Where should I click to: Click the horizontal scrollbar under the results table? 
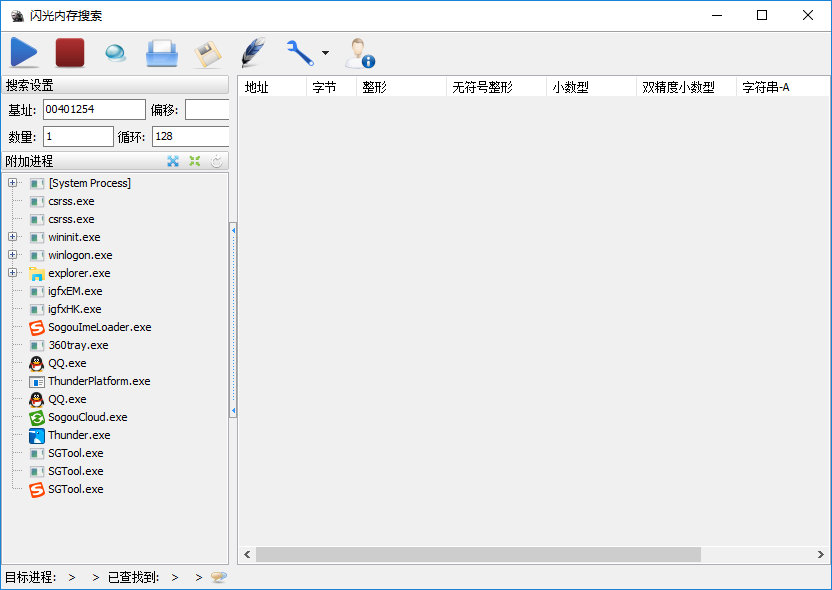(x=478, y=554)
